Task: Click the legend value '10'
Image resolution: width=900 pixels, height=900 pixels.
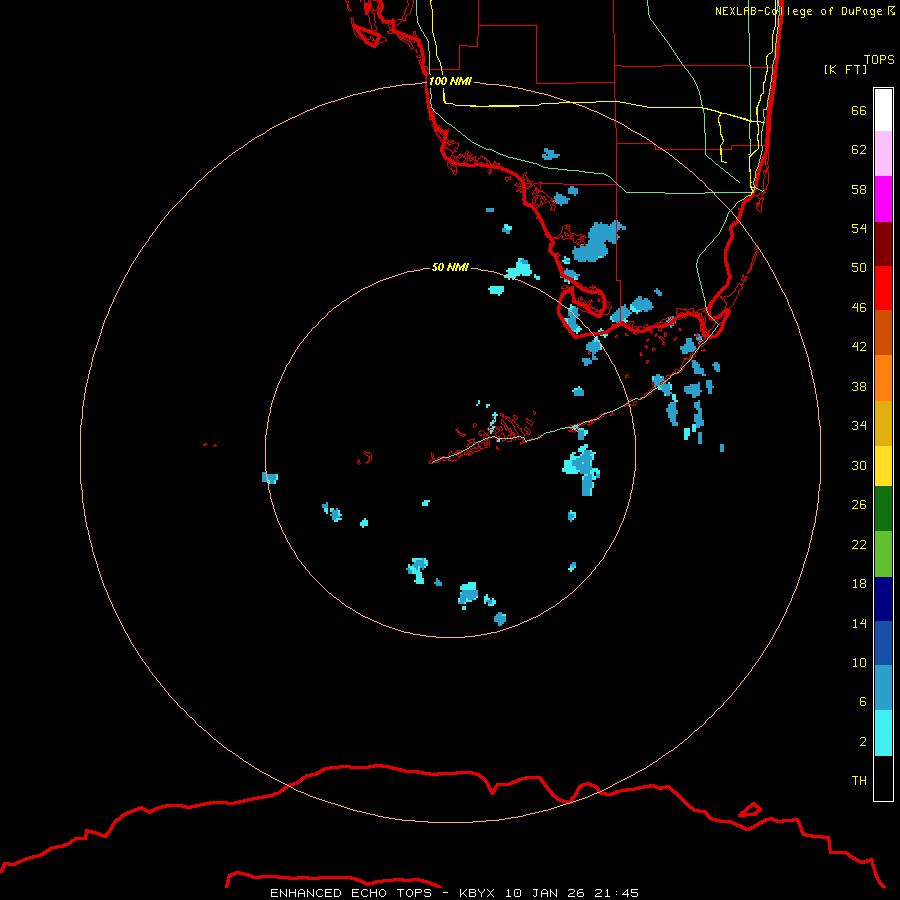Action: coord(859,662)
